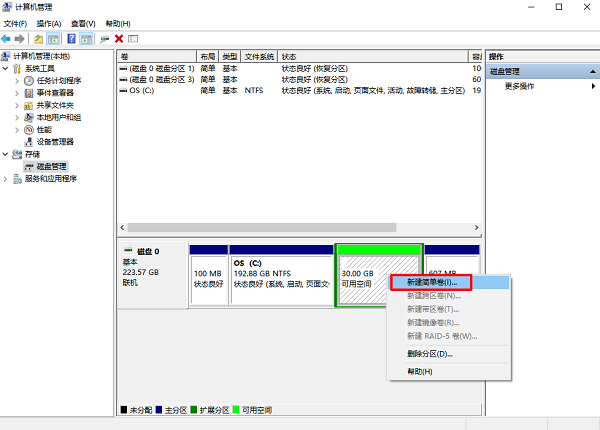Open the 操作(A) menu

pos(49,24)
